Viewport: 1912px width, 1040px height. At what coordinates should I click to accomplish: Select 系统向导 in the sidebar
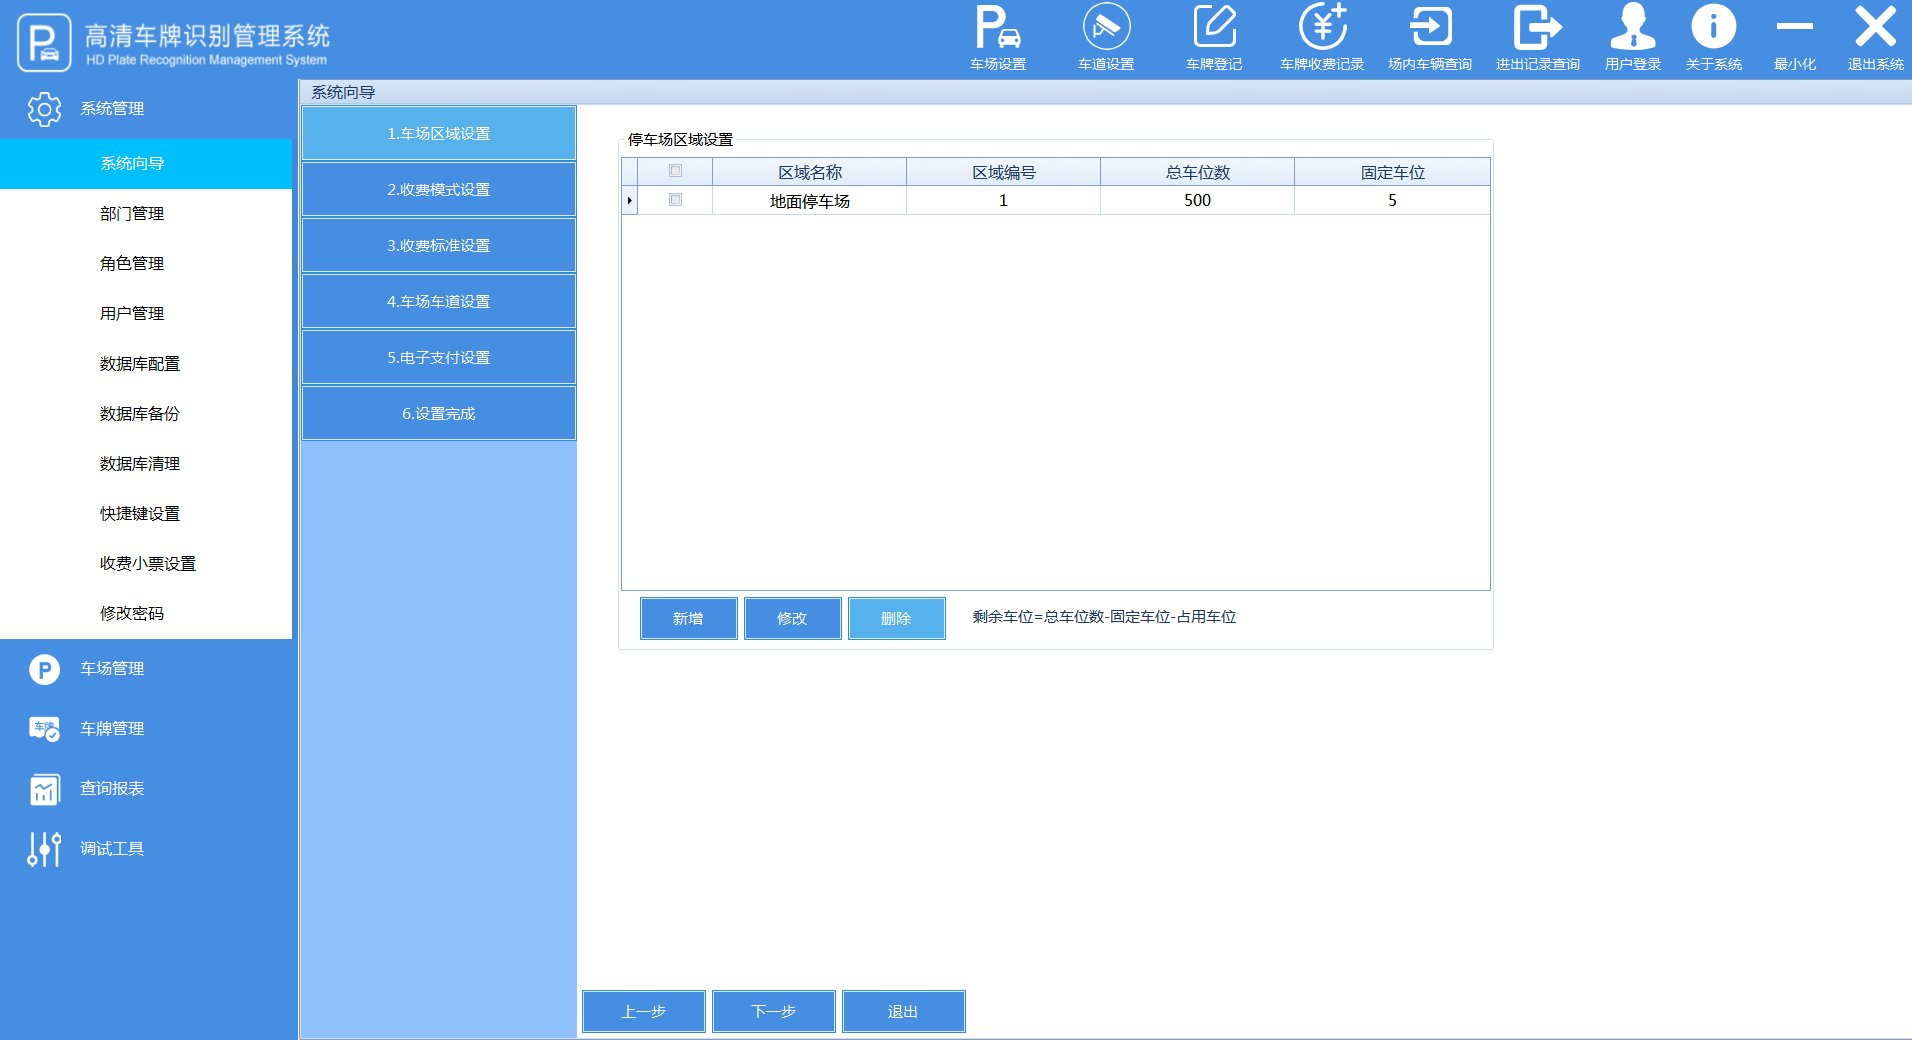[x=146, y=164]
